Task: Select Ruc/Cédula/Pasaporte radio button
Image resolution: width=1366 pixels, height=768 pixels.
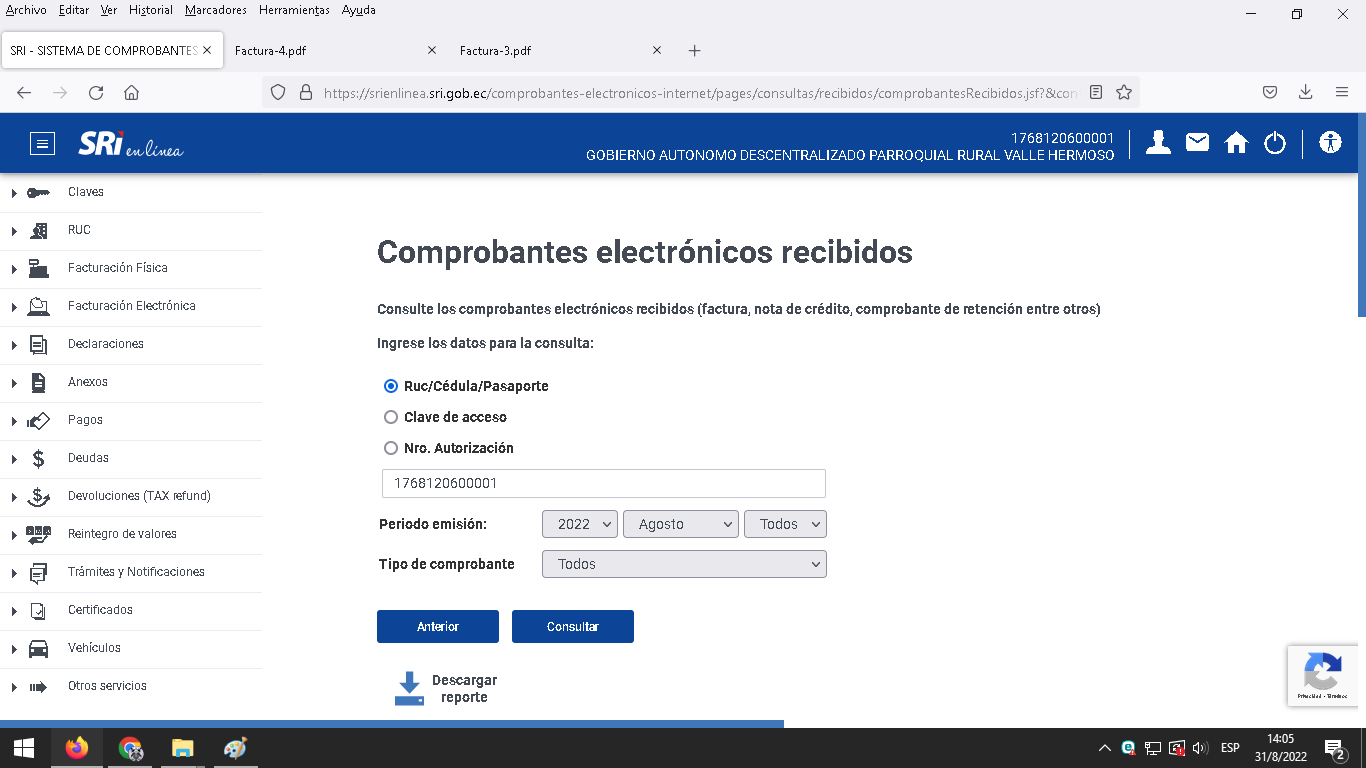Action: [391, 386]
